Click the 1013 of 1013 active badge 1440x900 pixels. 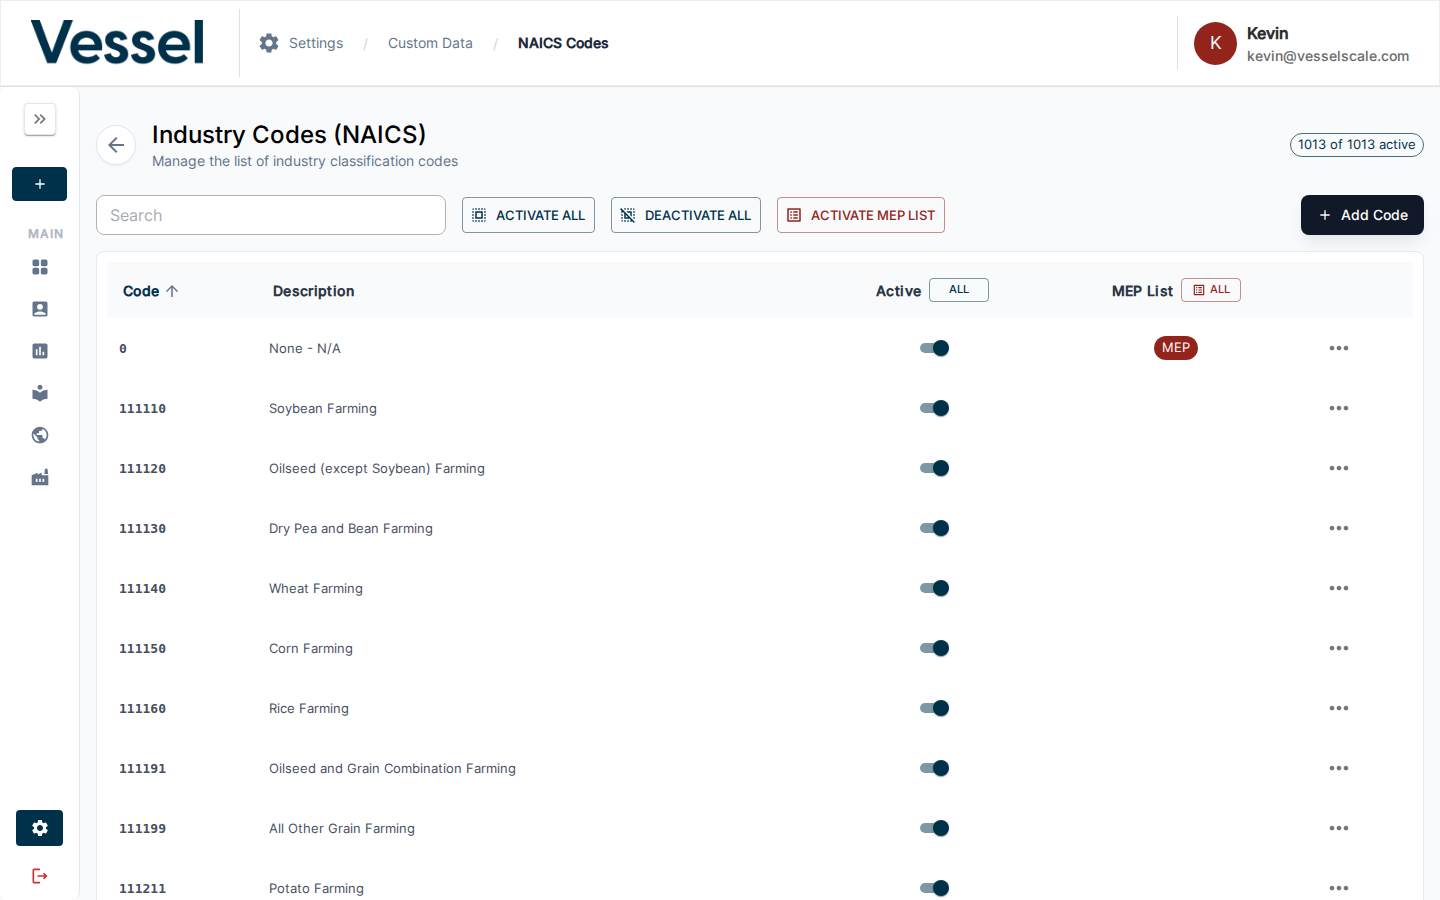click(x=1357, y=145)
